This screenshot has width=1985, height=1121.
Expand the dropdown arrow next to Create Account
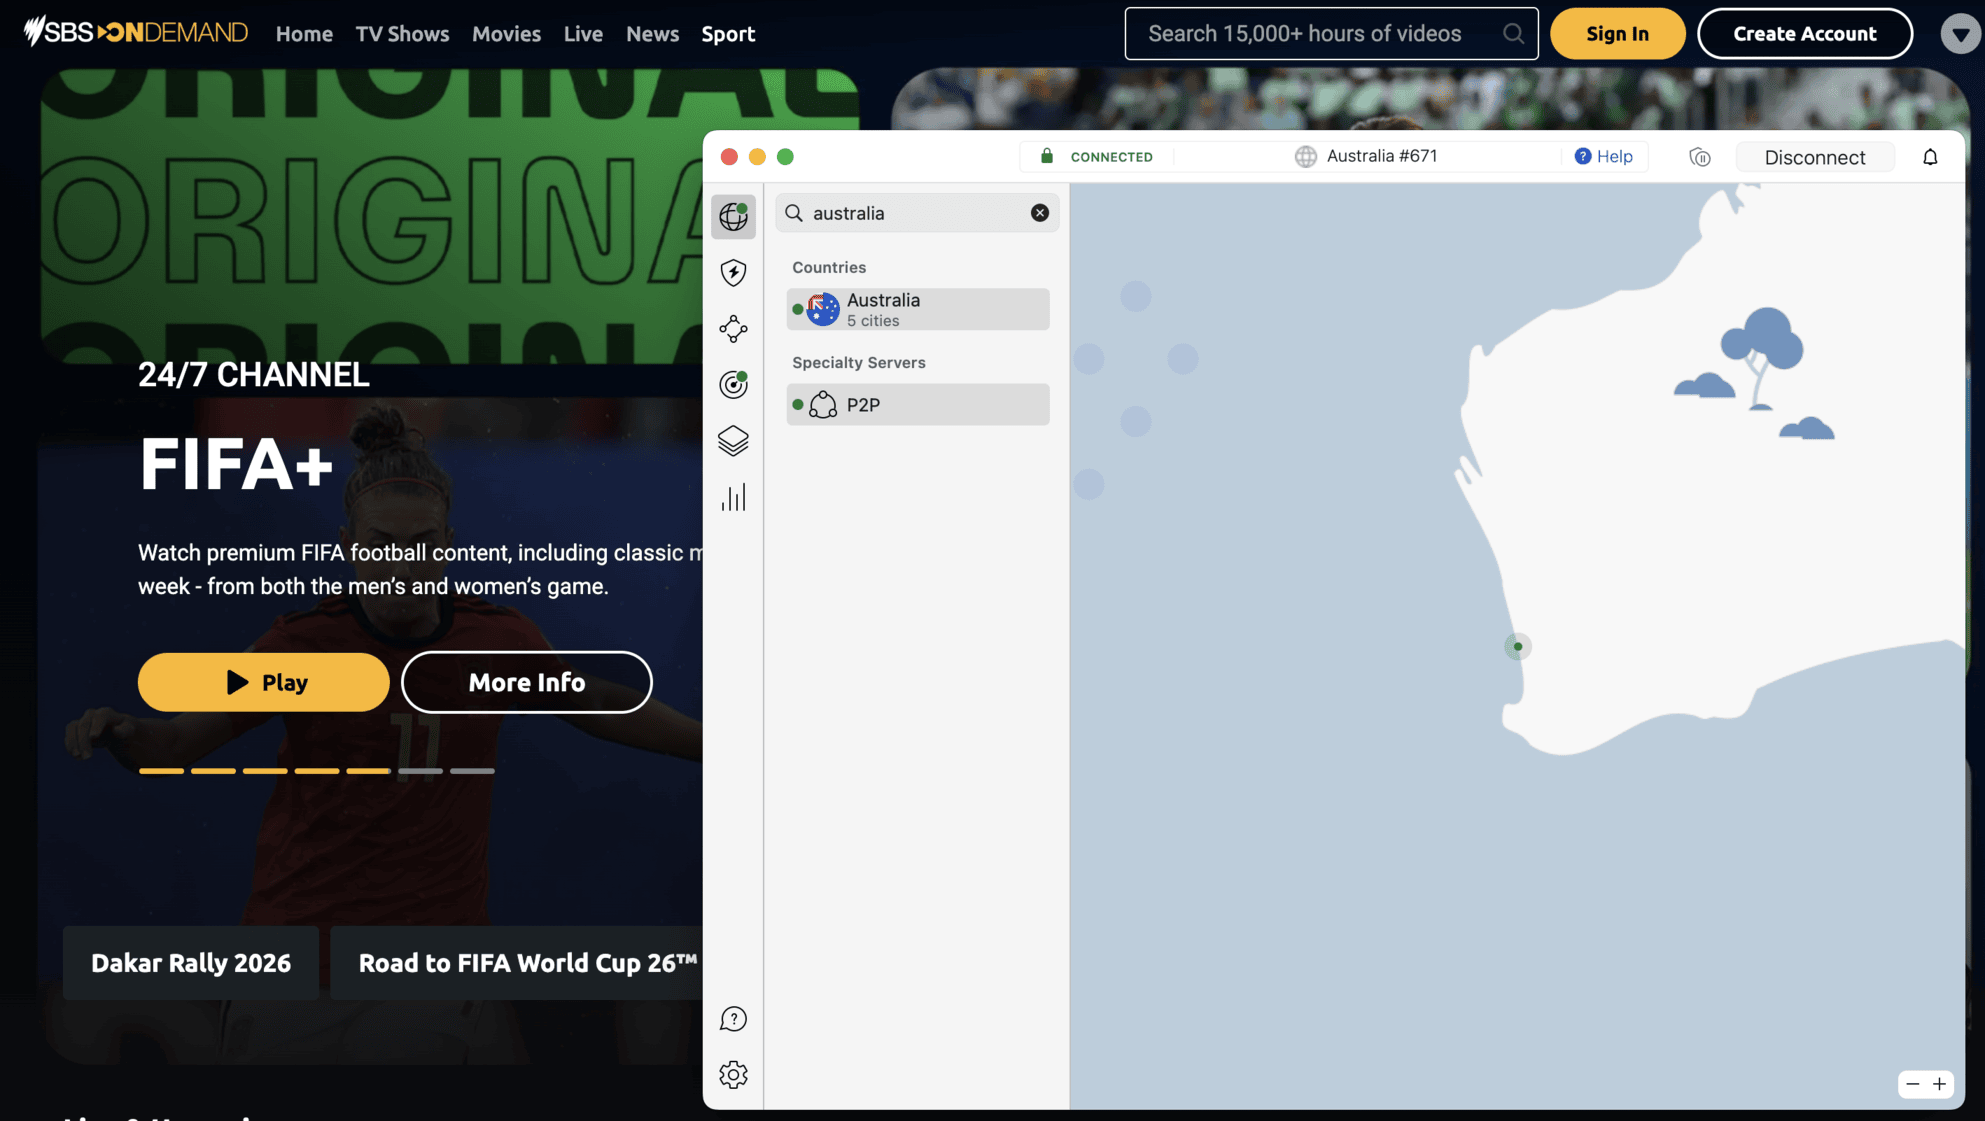[1960, 34]
